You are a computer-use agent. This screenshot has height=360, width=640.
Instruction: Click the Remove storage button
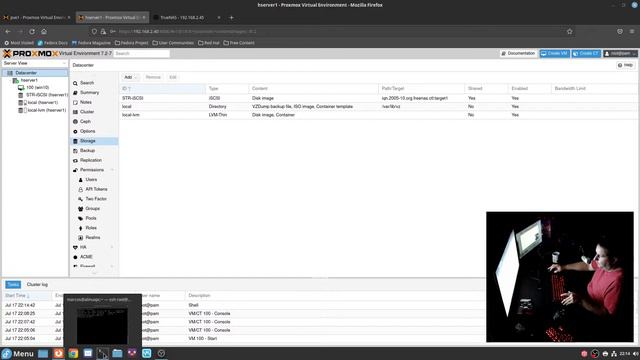[153, 77]
